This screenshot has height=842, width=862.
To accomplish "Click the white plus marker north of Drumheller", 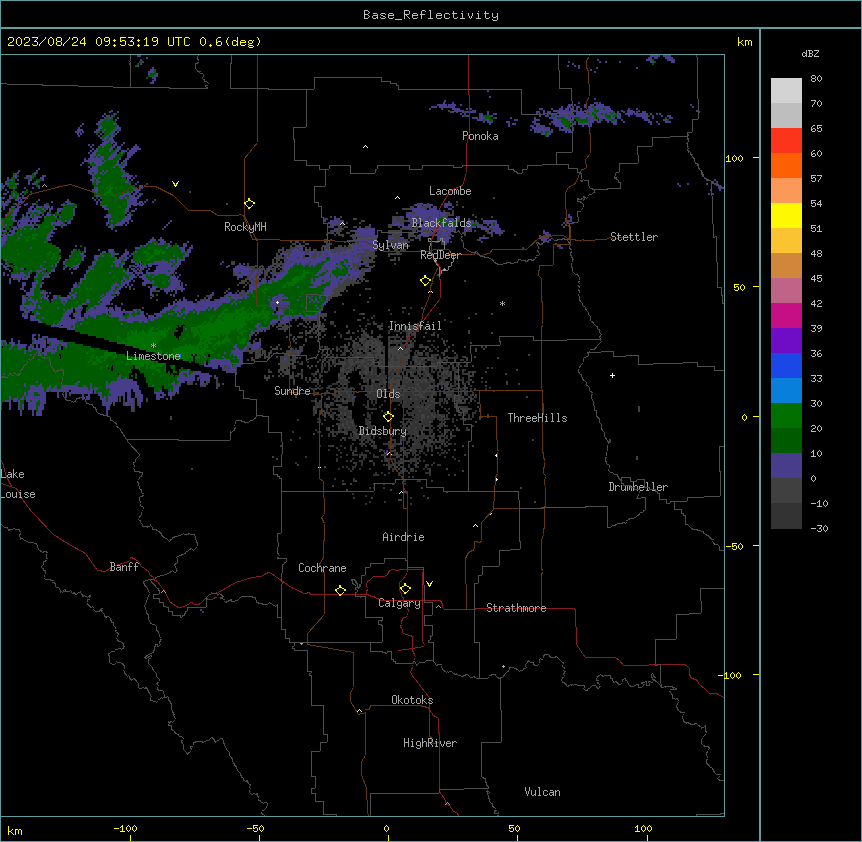I will (612, 375).
